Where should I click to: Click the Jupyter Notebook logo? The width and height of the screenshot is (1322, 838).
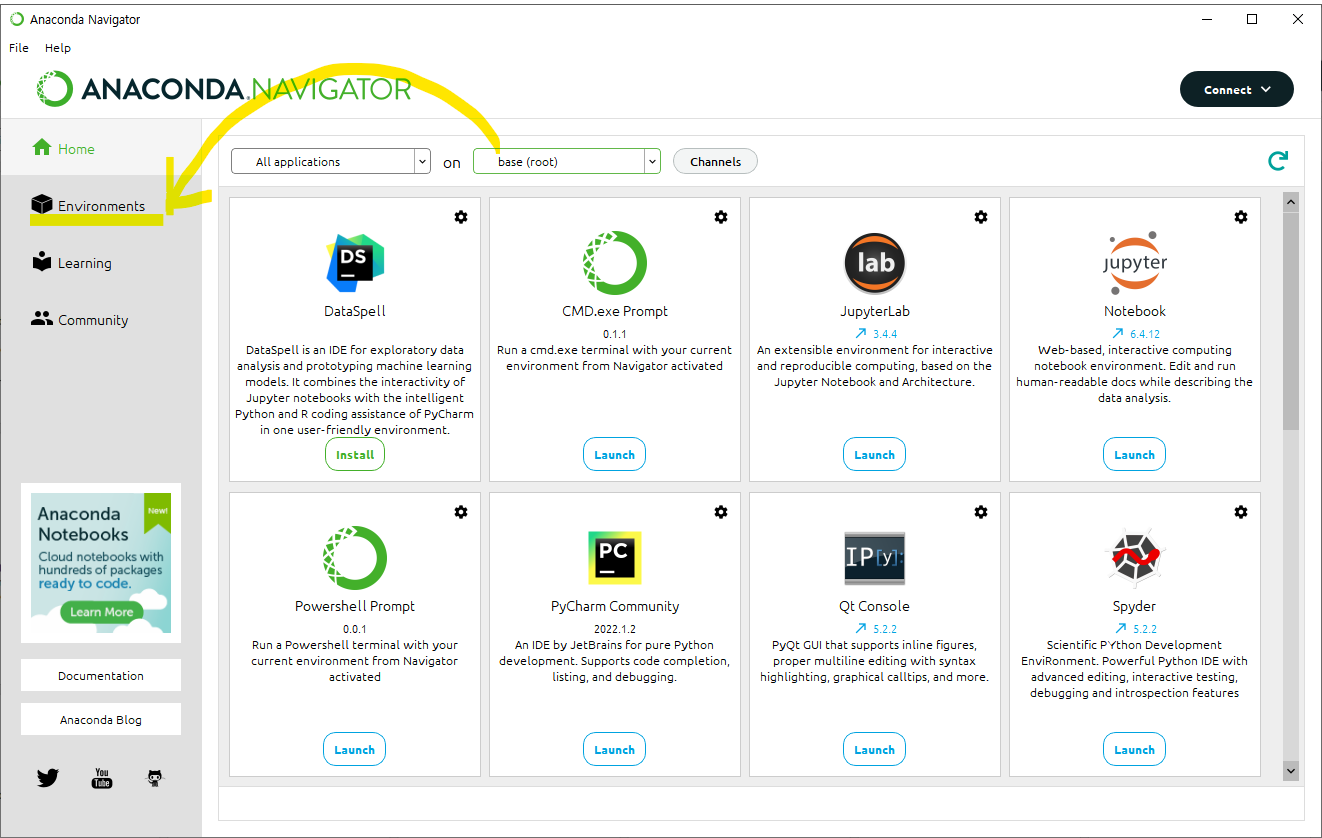(1135, 262)
